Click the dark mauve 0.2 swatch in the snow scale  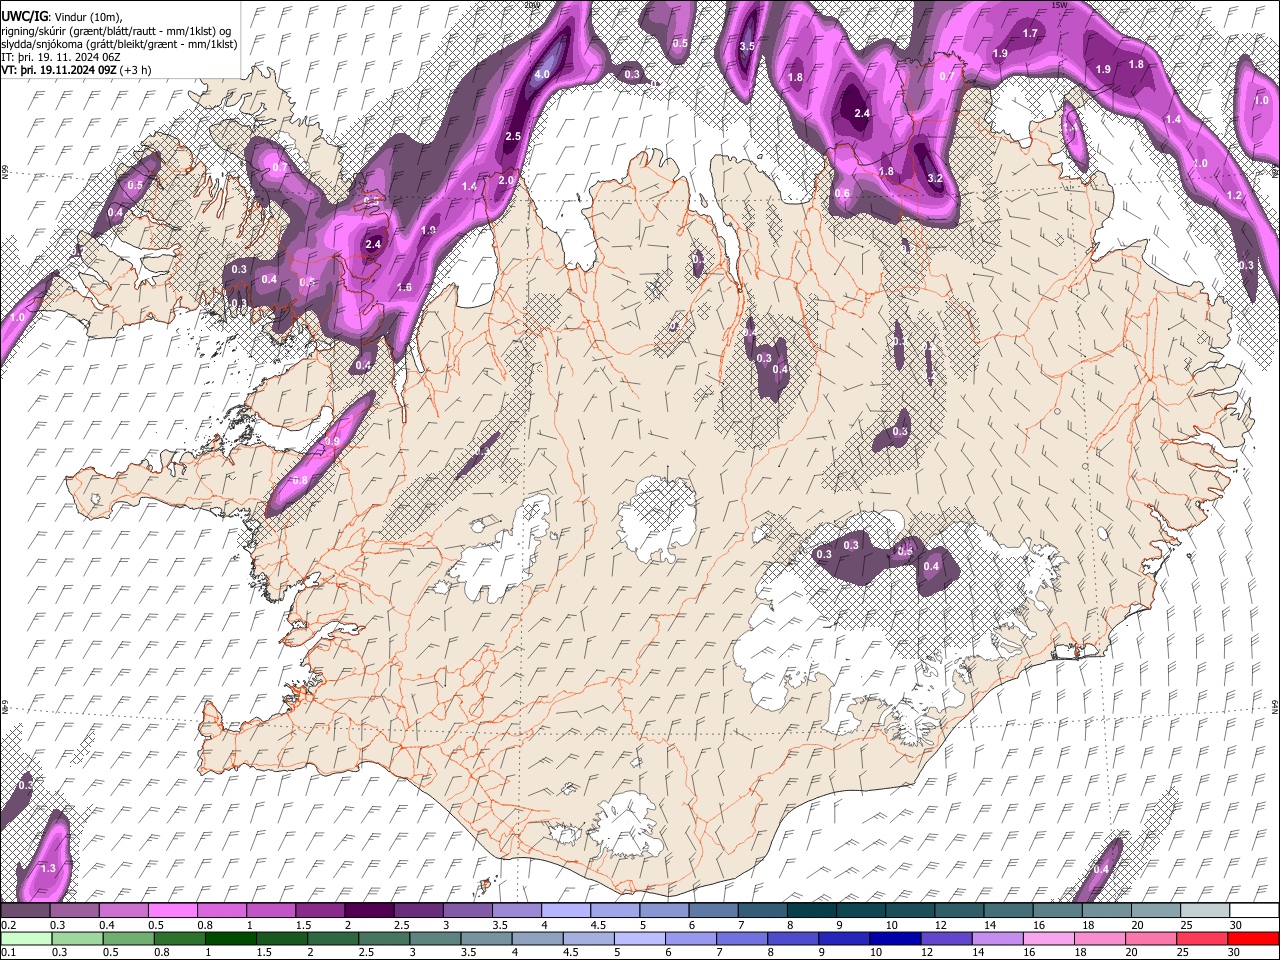[24, 911]
